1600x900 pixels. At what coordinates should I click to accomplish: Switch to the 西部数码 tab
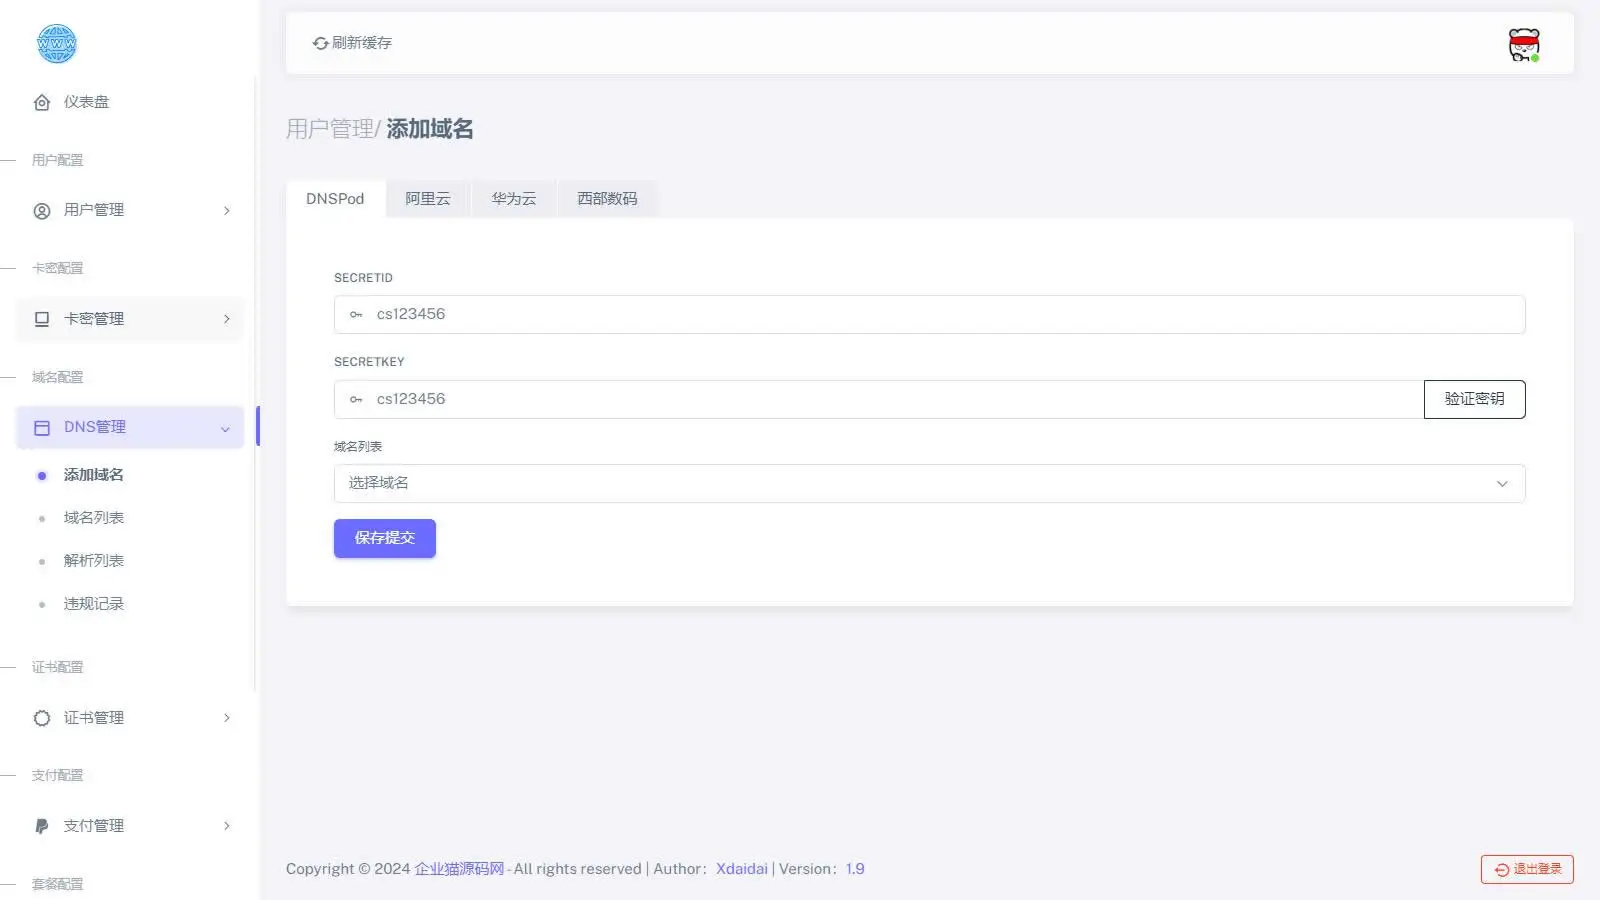pyautogui.click(x=607, y=198)
